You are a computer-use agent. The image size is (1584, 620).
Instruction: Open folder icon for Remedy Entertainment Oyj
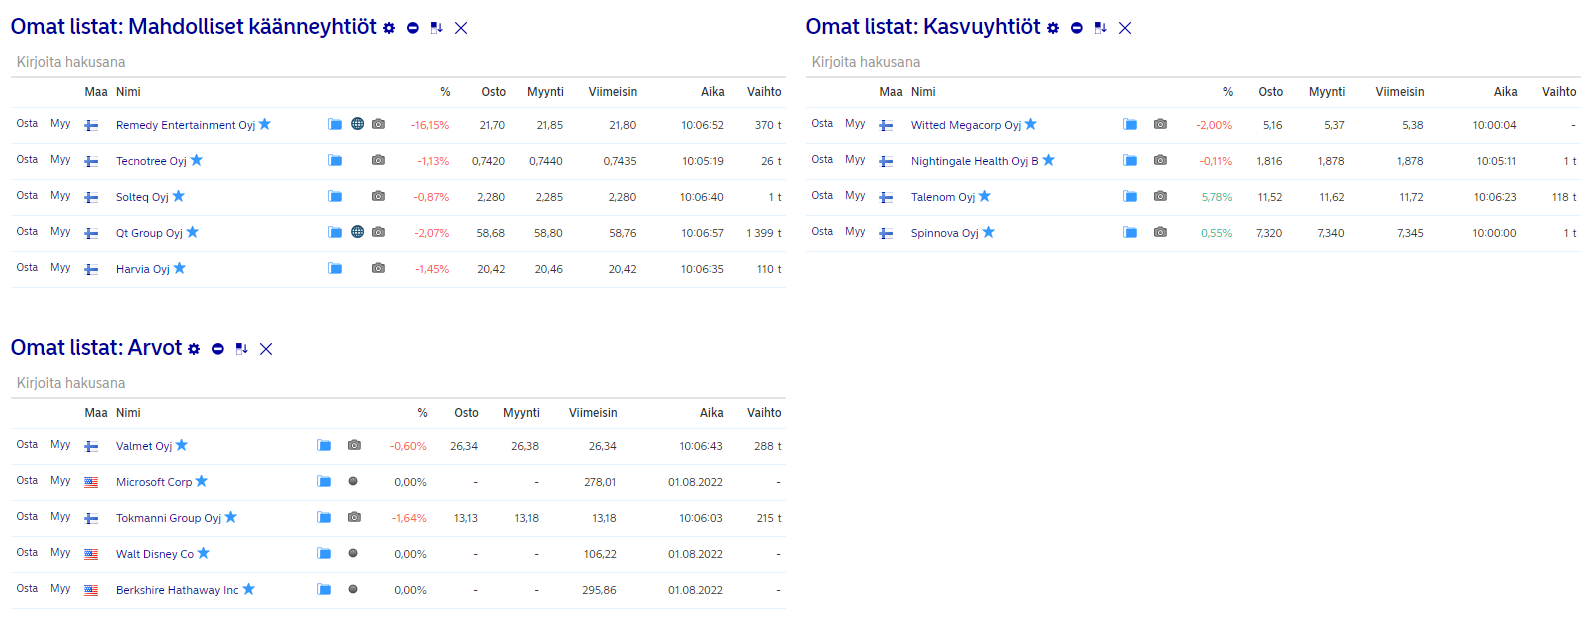(335, 124)
